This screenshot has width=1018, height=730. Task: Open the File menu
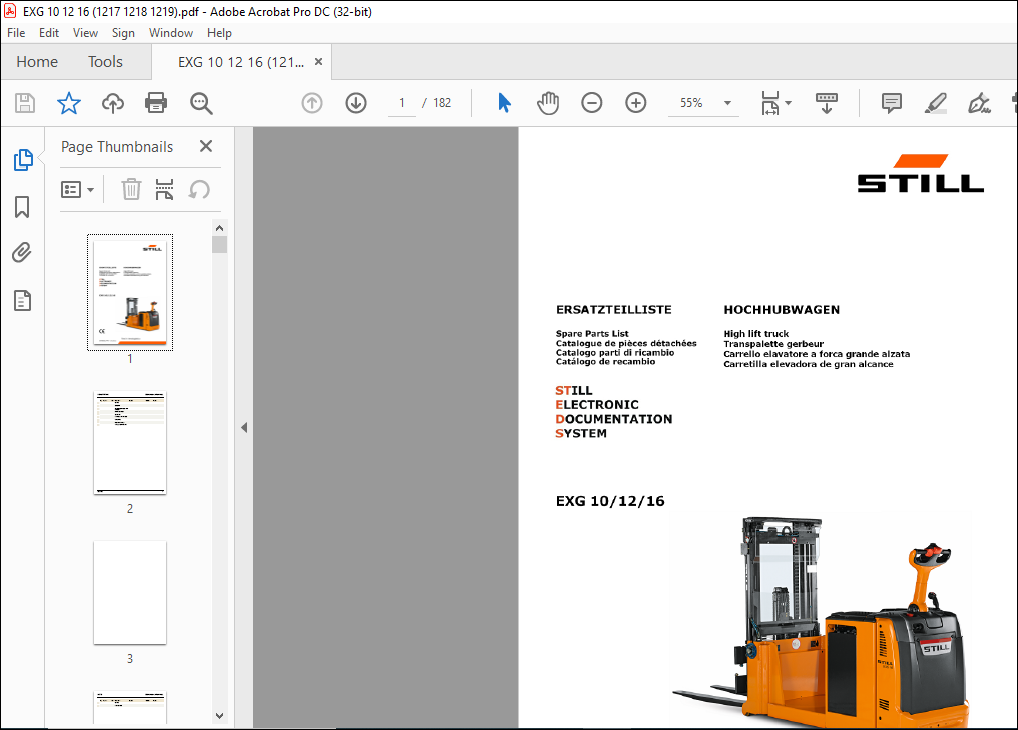pos(16,32)
